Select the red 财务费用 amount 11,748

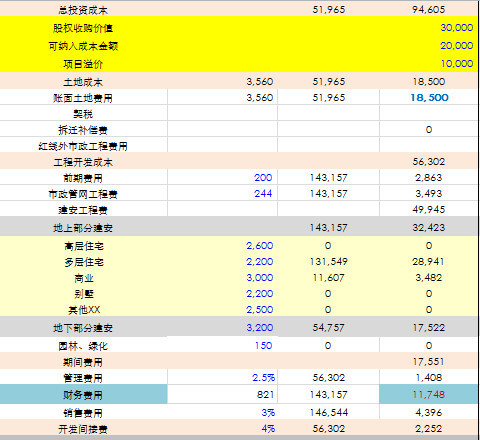pos(429,395)
